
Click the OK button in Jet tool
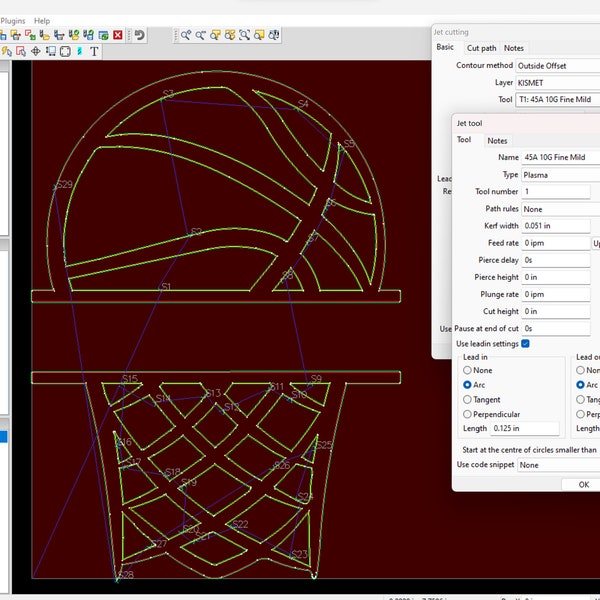point(584,484)
